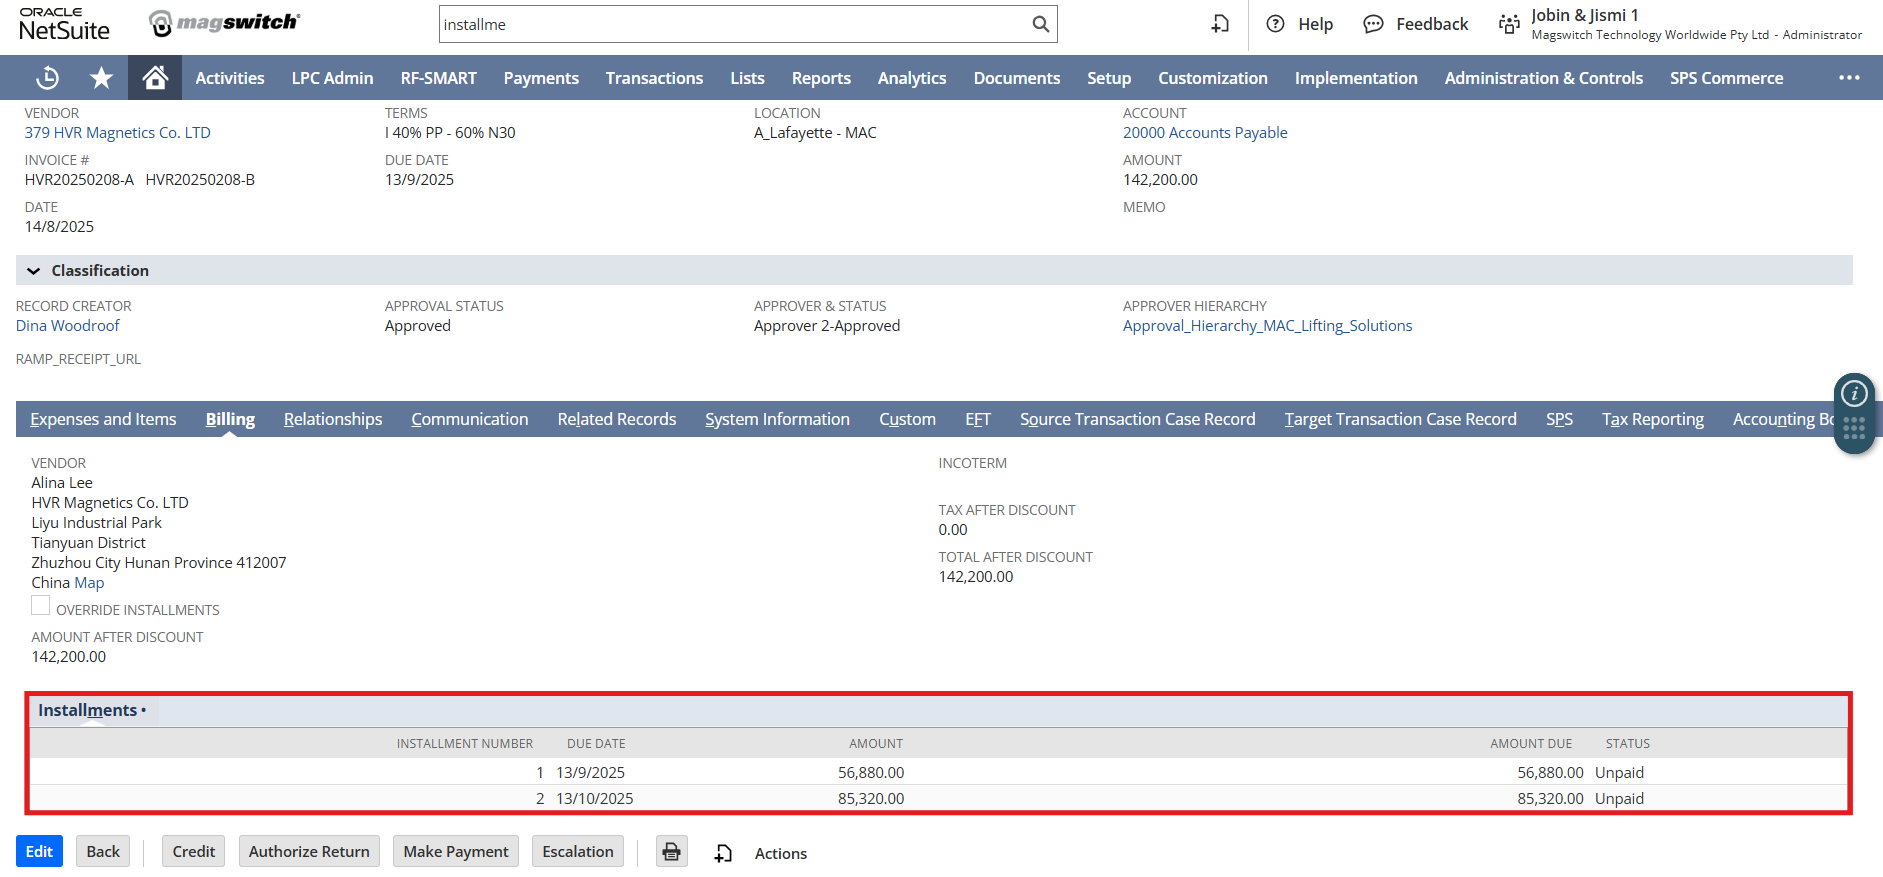Open the Actions dropdown menu
1883x877 pixels.
780,853
